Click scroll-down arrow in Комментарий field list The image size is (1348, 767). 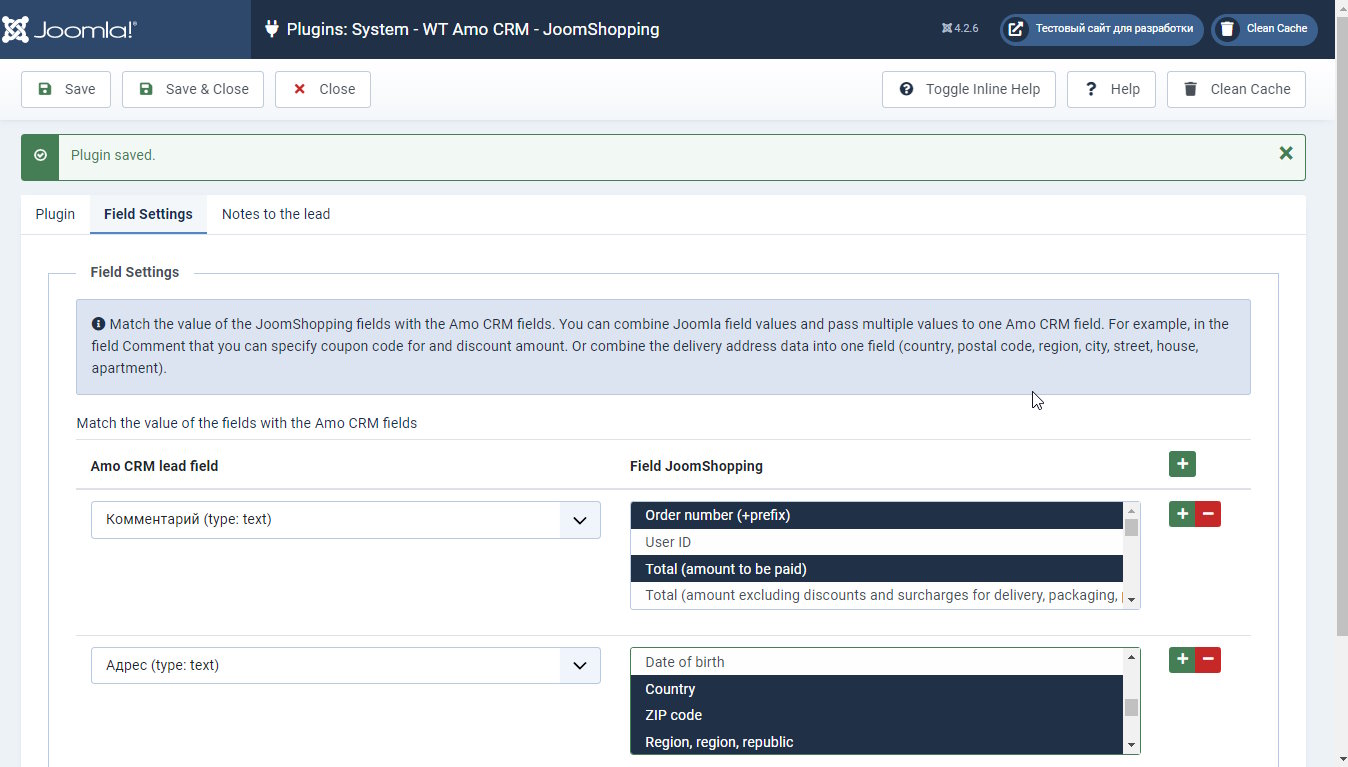1132,600
